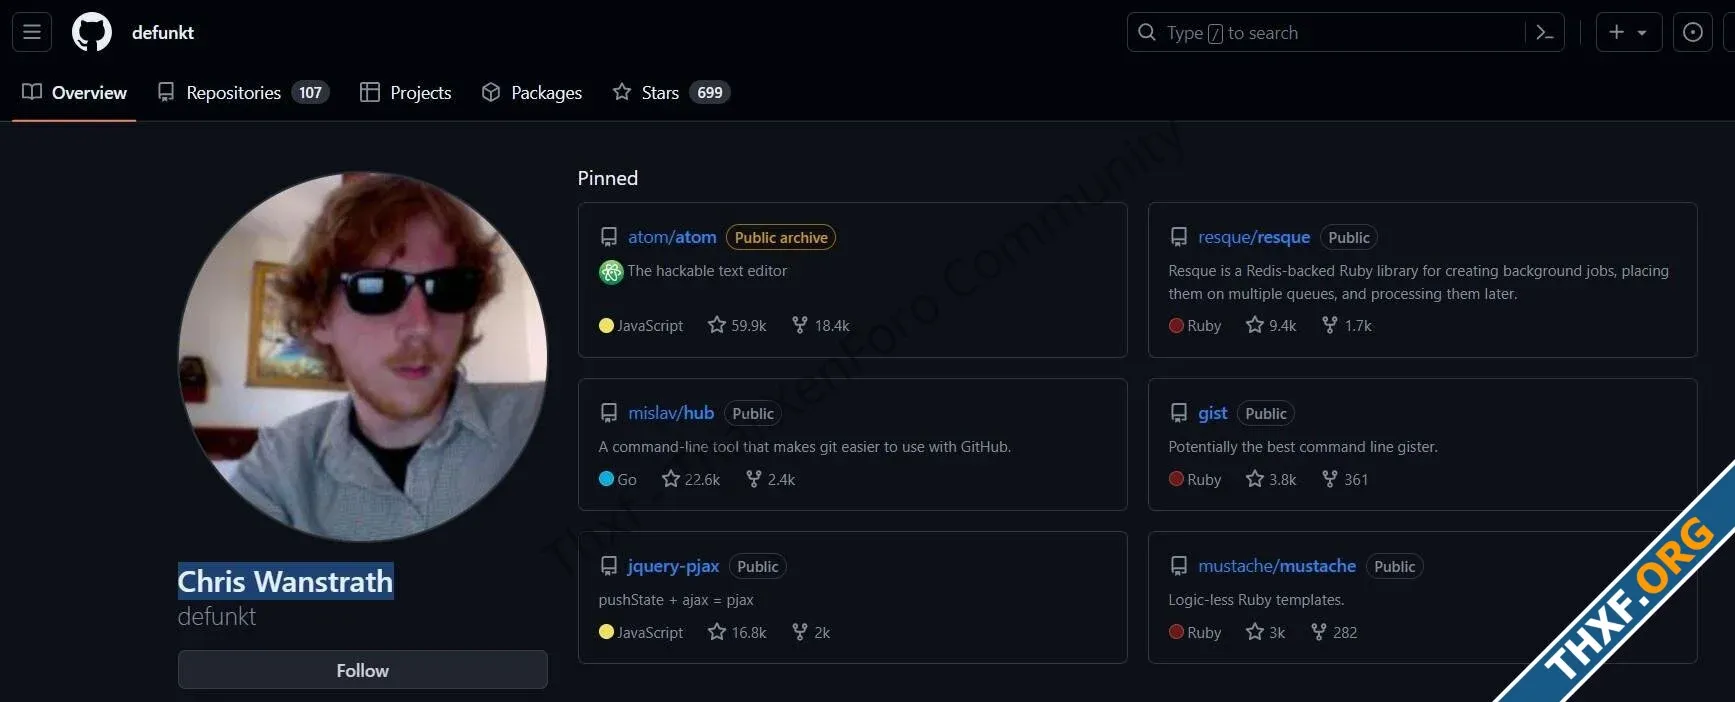Click the fork icon showing 2k for jquery-pjax
This screenshot has width=1735, height=702.
800,632
